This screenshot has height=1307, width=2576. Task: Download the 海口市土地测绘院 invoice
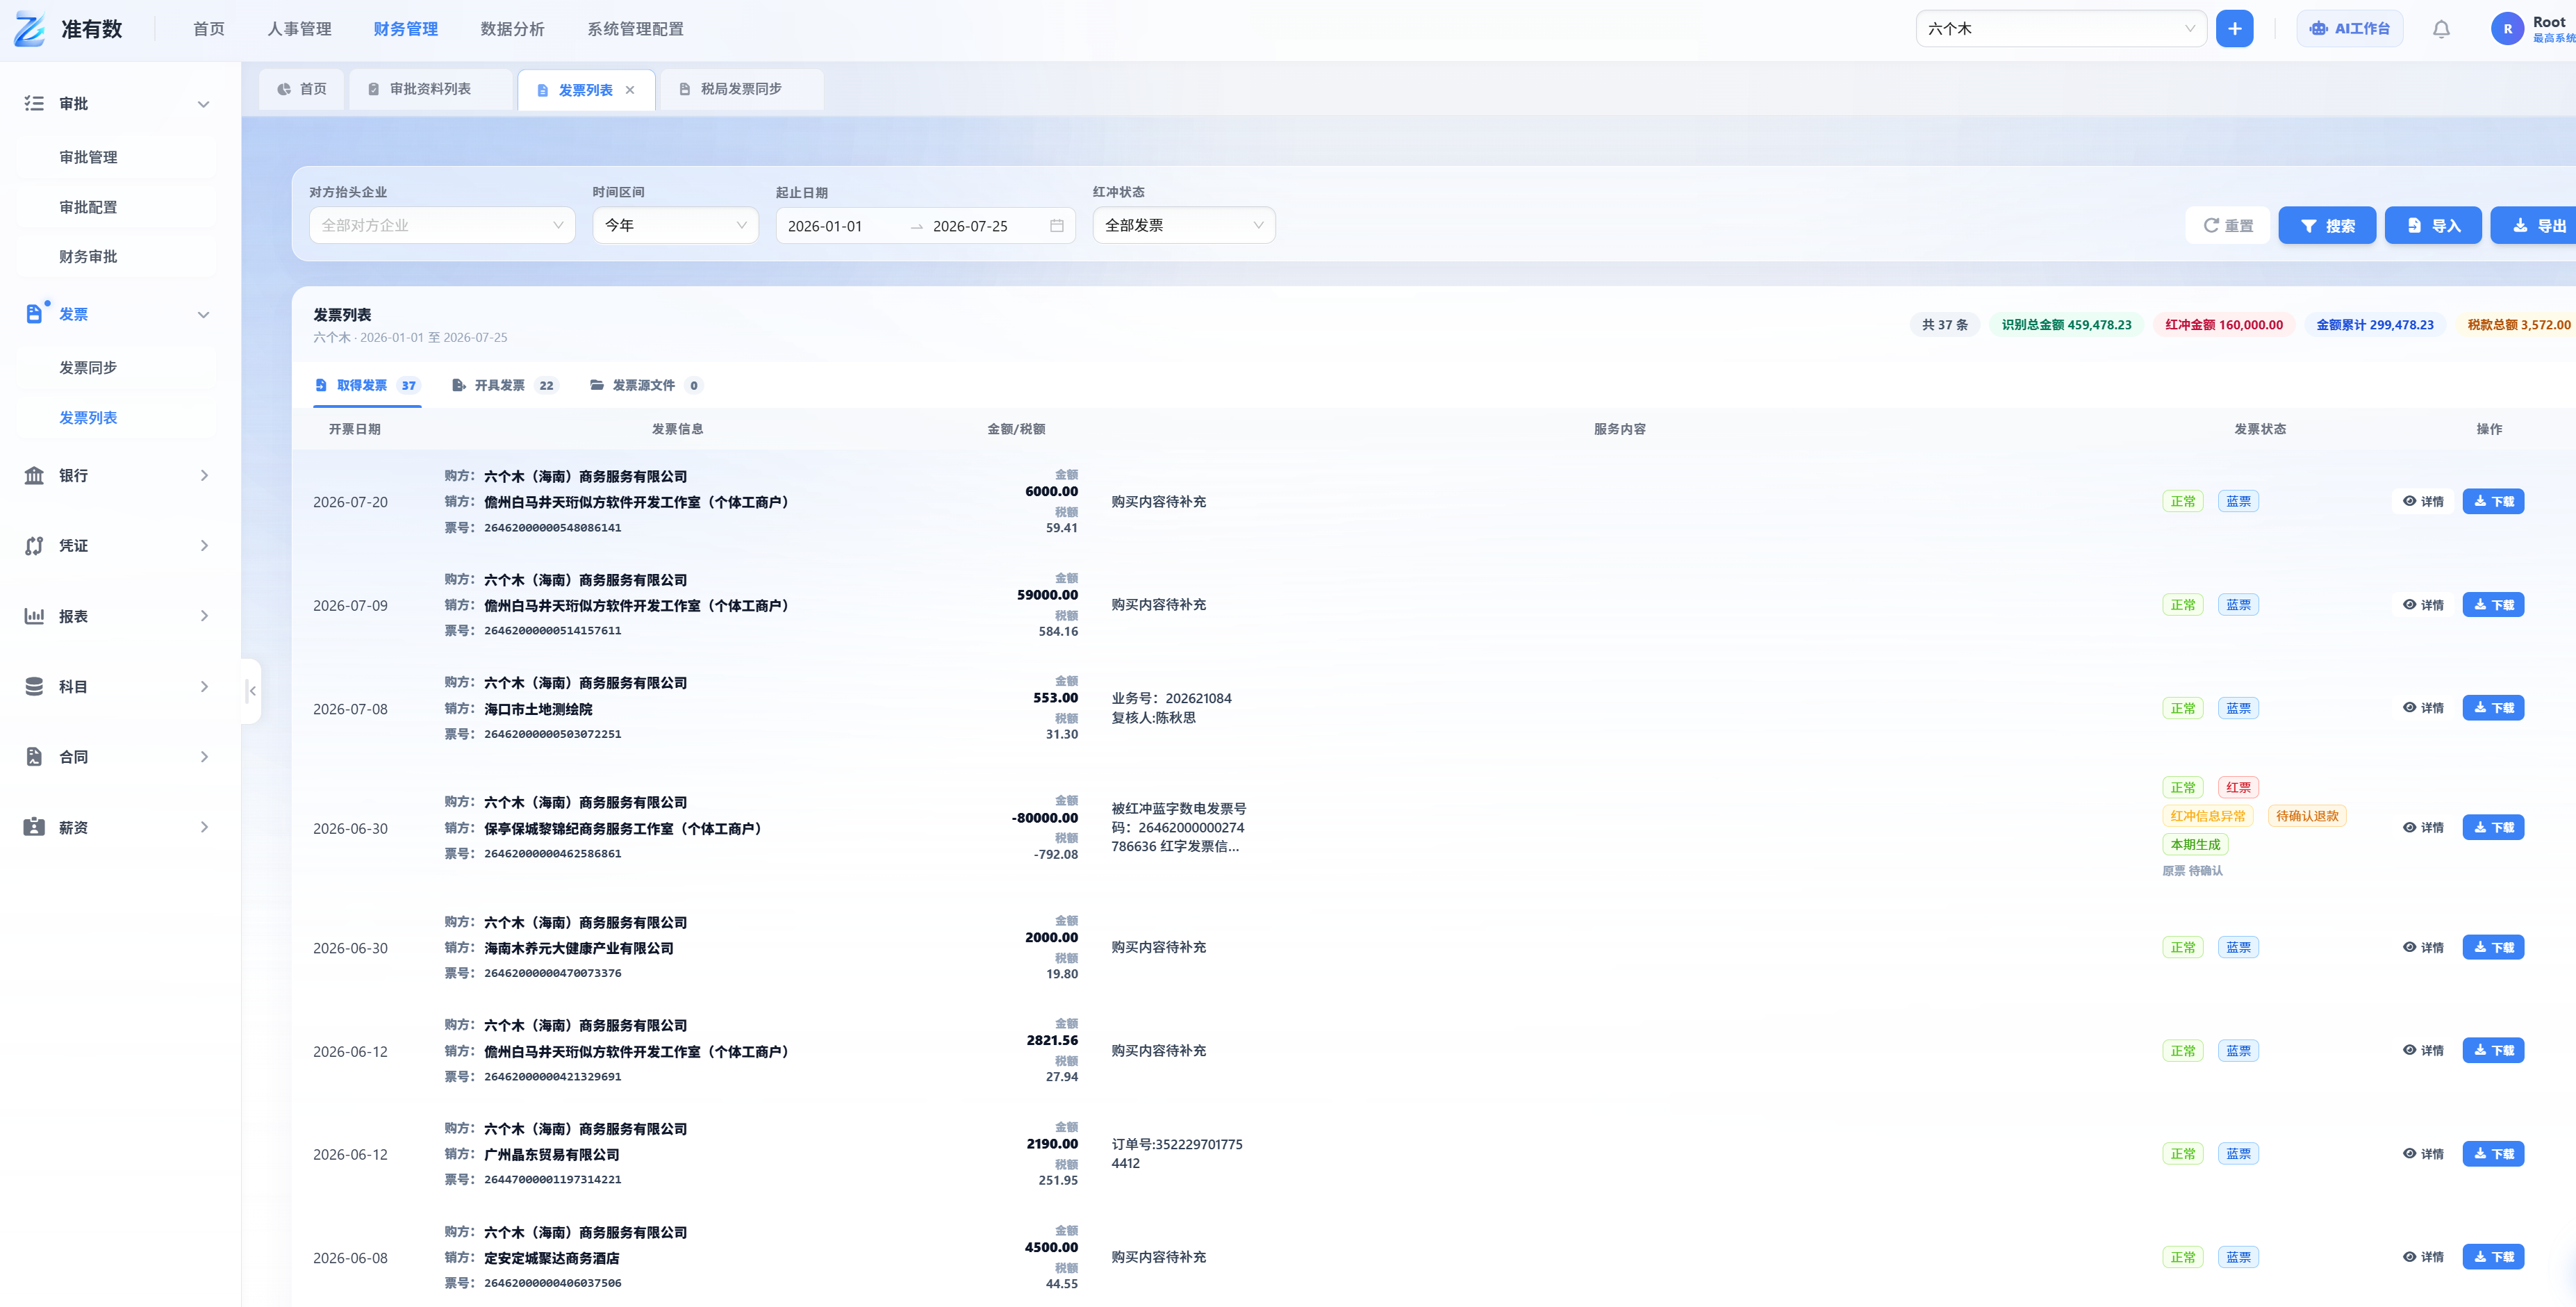pyautogui.click(x=2493, y=708)
